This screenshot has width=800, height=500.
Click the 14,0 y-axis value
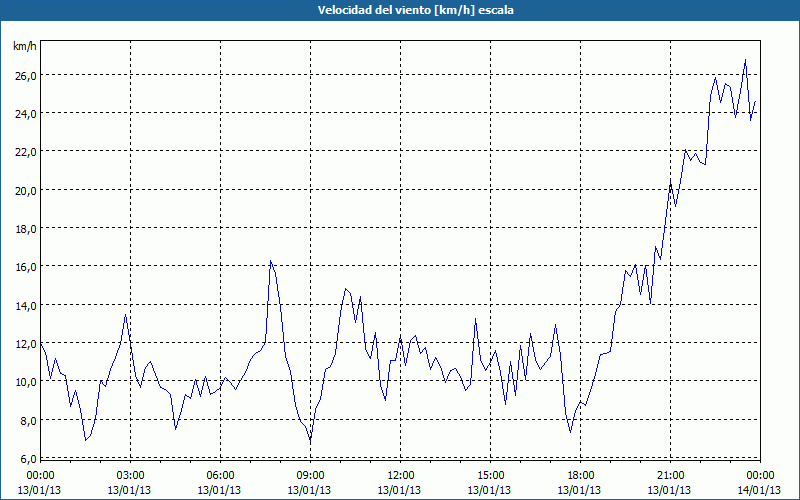[25, 306]
